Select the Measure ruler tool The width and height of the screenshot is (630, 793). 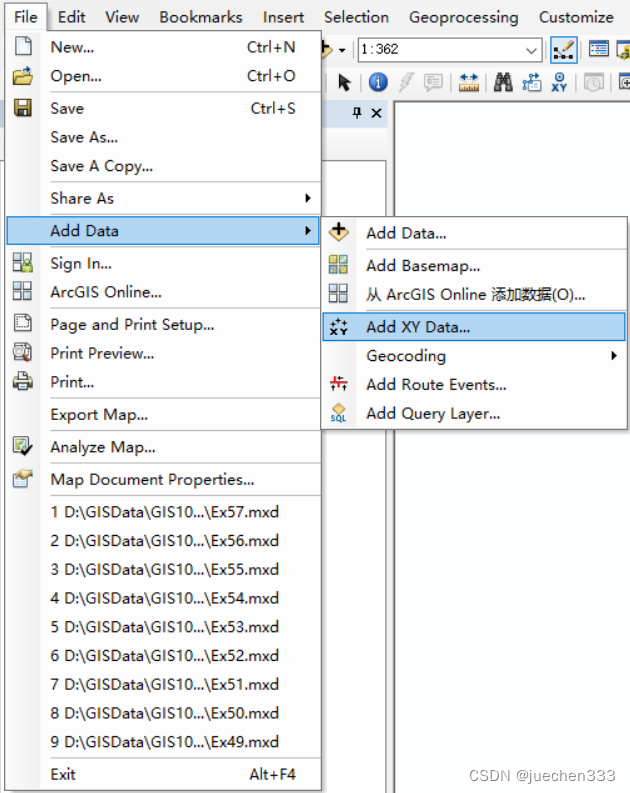coord(469,82)
